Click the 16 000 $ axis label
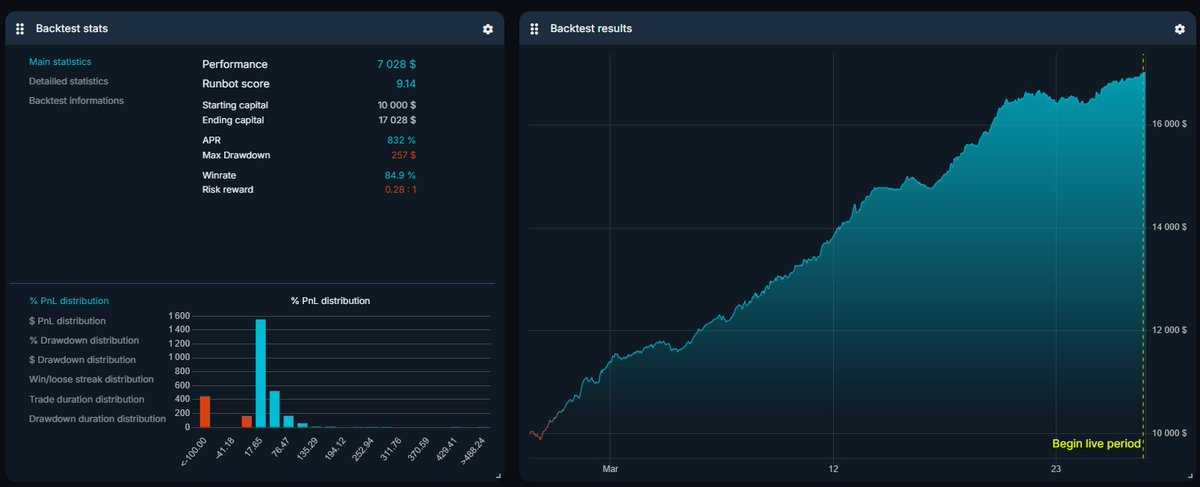Viewport: 1200px width, 487px height. pos(1168,125)
